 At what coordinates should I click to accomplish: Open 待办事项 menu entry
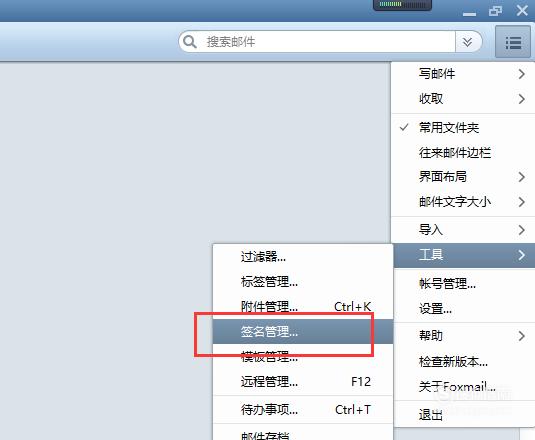[x=303, y=410]
